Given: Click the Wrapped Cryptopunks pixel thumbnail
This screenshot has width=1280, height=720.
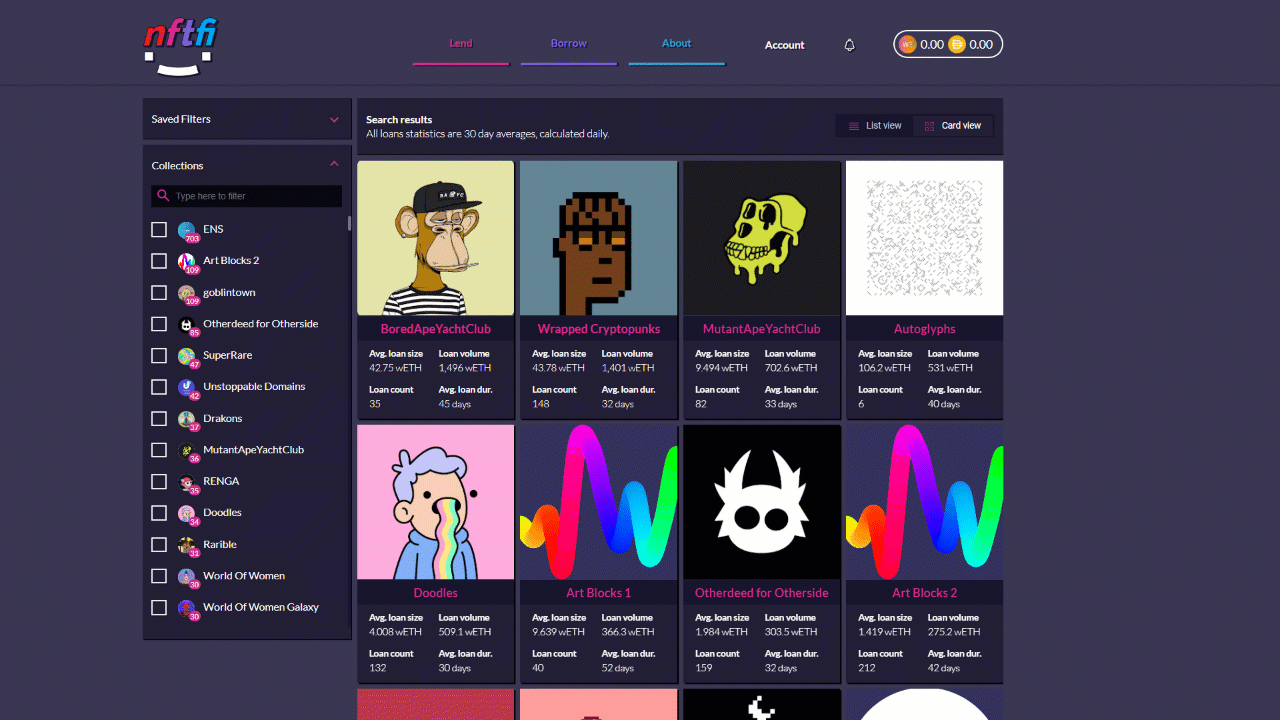Looking at the screenshot, I should click(x=599, y=238).
